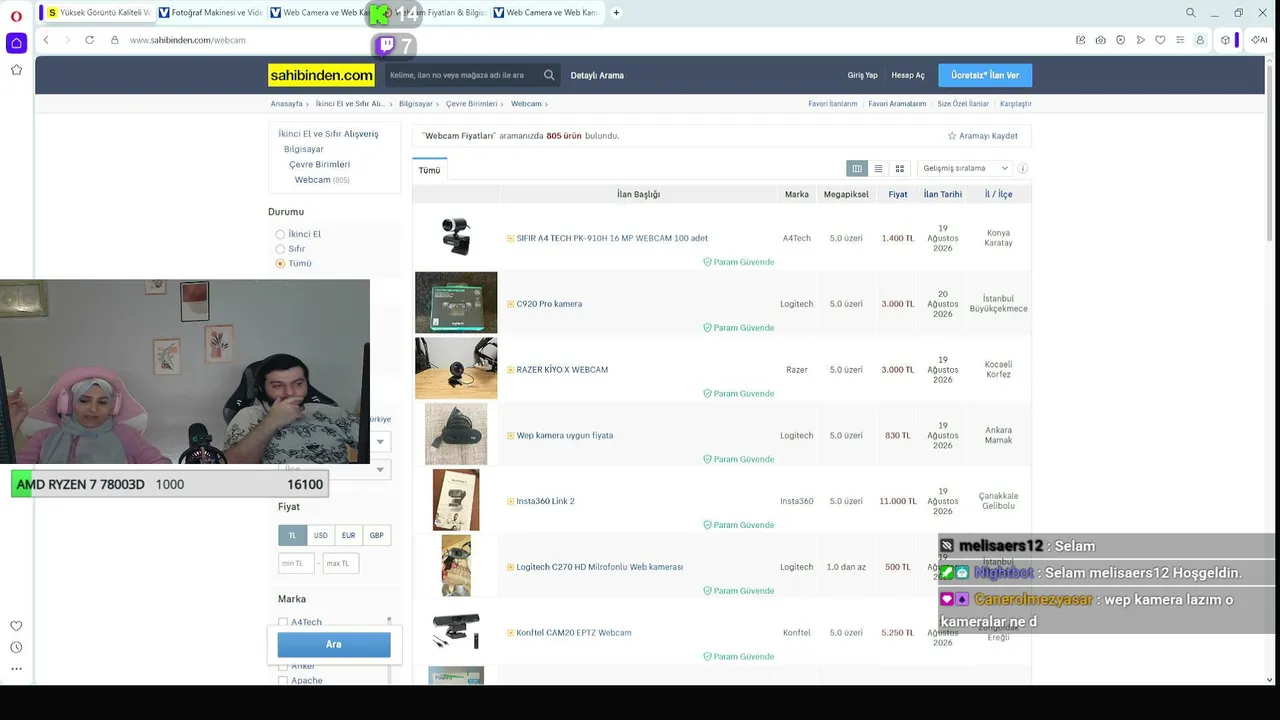
Task: Select İkinci El condition radio
Action: pos(280,234)
